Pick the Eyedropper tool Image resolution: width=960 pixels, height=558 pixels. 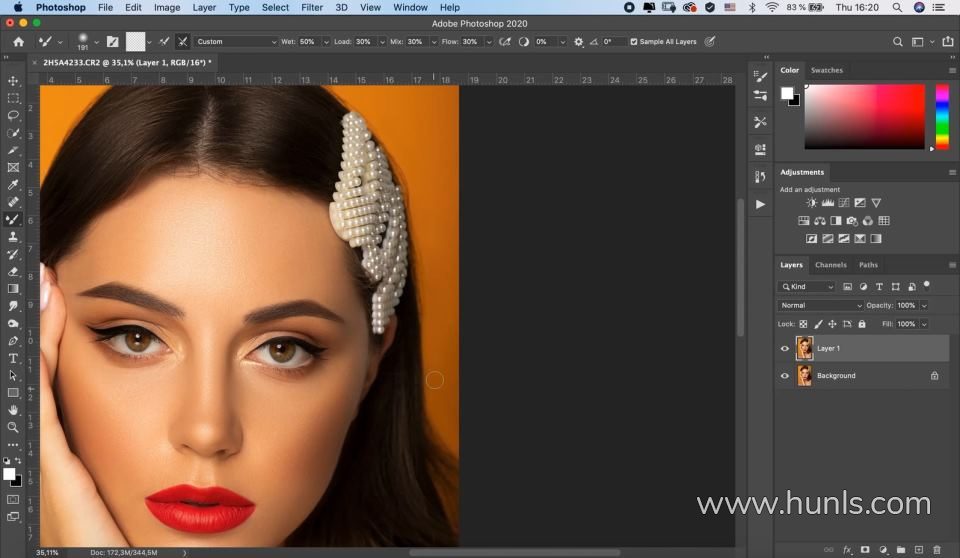[x=13, y=185]
